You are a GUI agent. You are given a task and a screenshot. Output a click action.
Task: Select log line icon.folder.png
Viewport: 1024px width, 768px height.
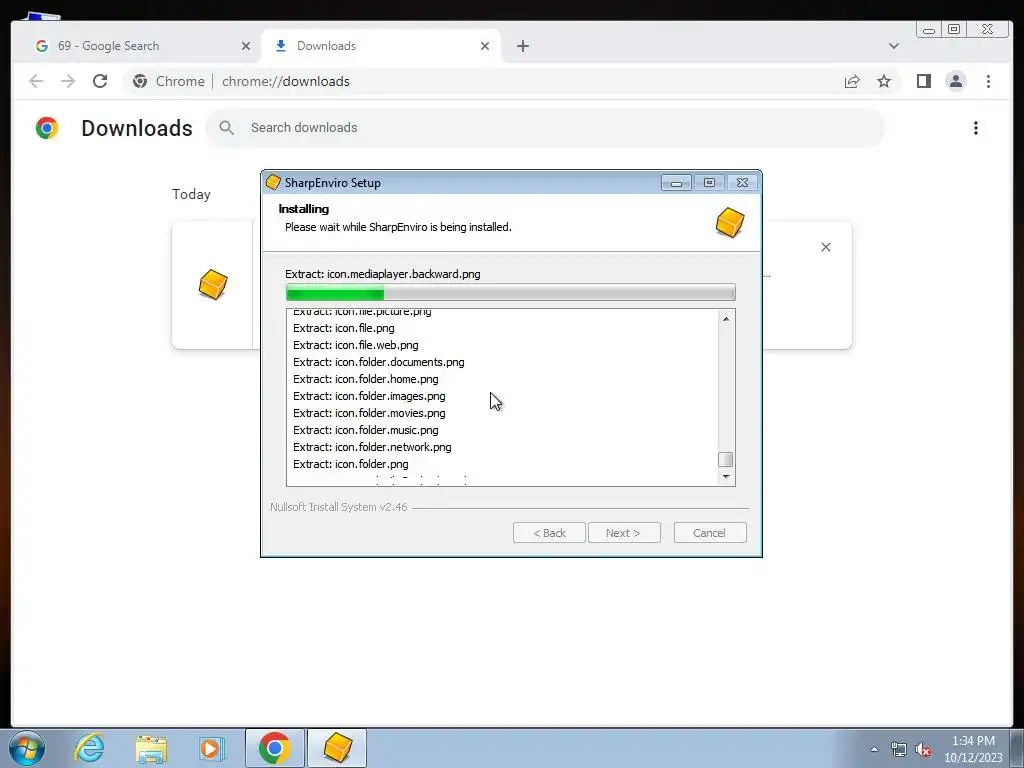tap(351, 464)
